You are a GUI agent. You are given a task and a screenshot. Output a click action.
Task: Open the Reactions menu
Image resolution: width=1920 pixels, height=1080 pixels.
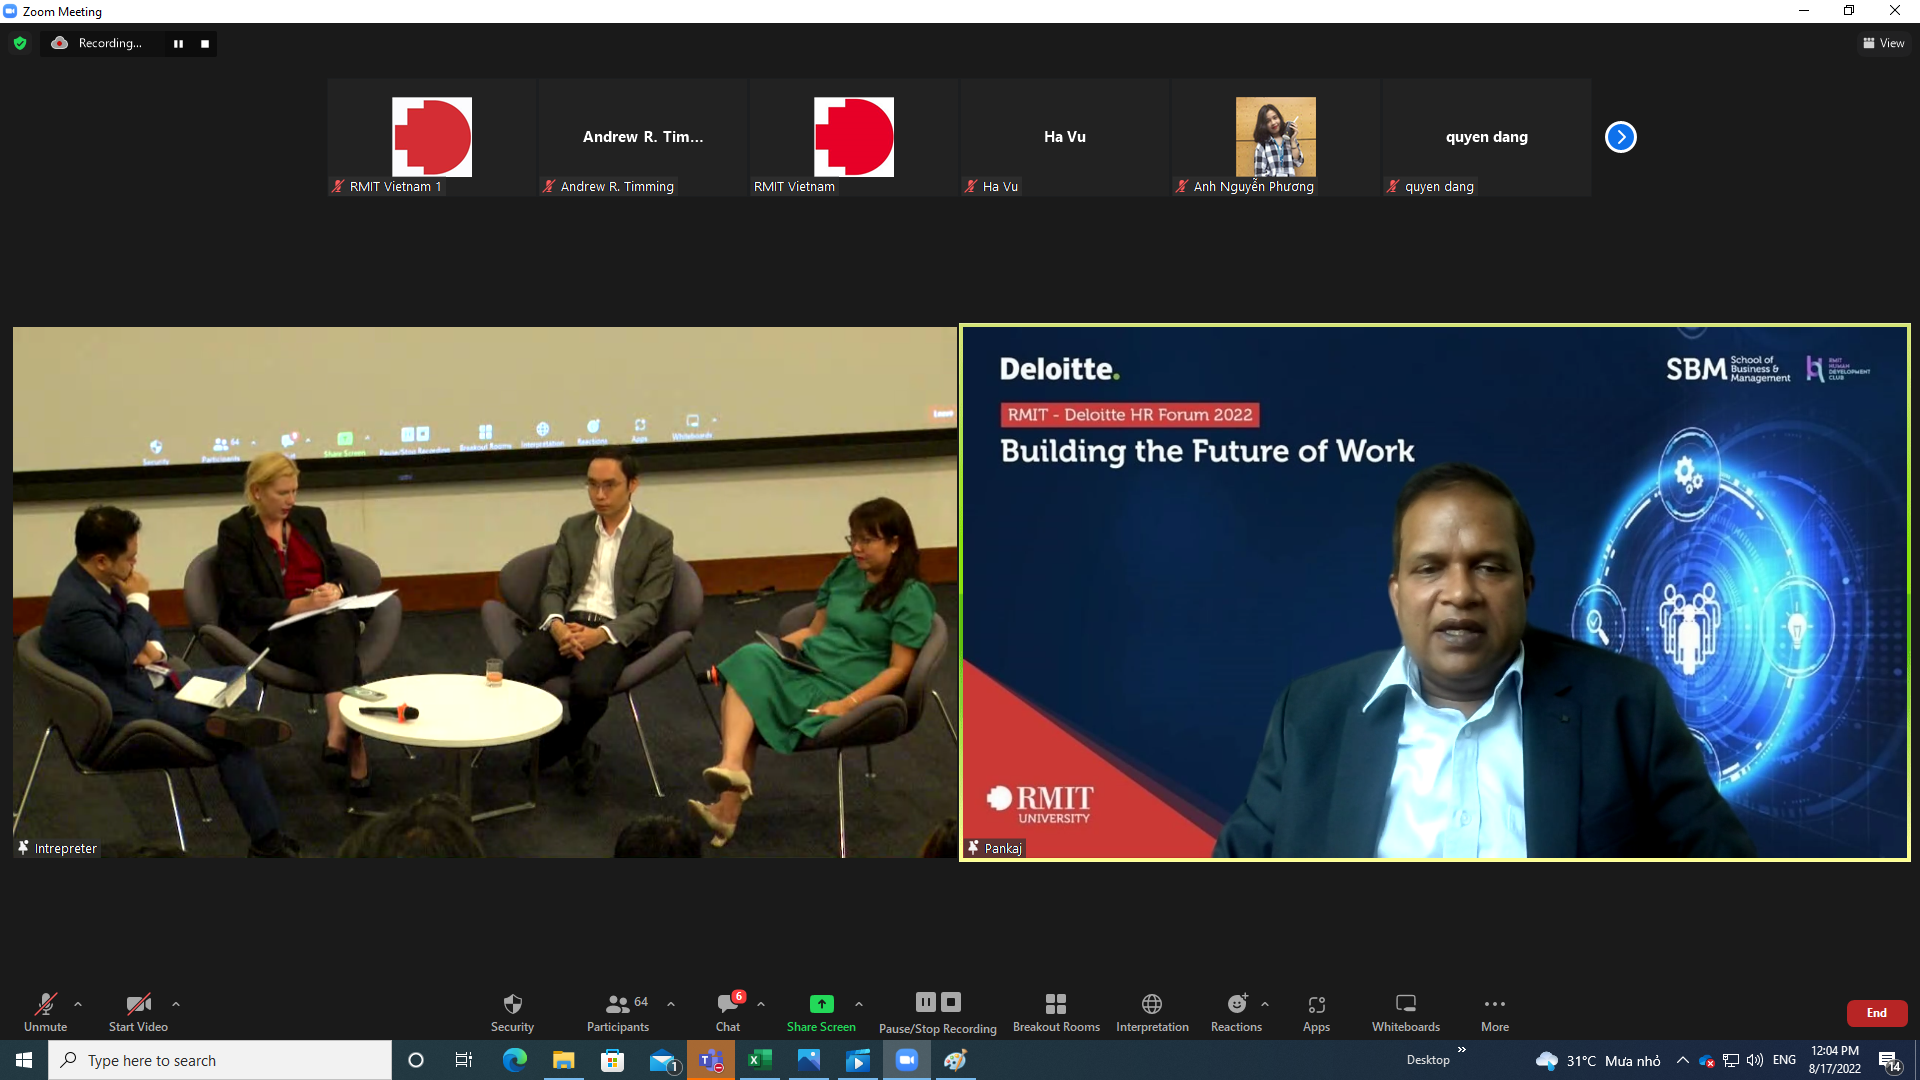[x=1237, y=1012]
